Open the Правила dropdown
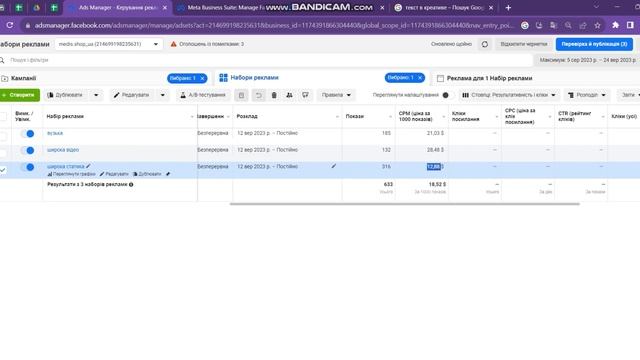The height and width of the screenshot is (360, 640). point(336,95)
